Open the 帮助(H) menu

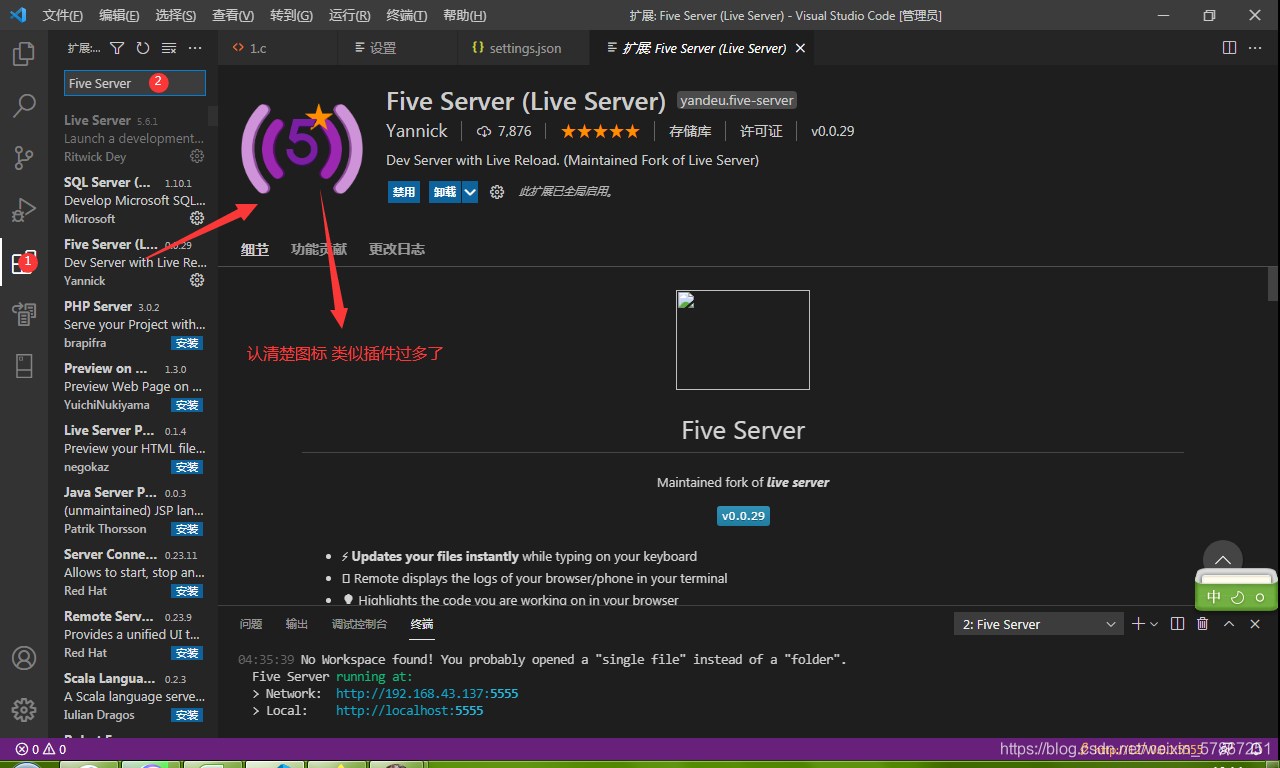click(x=464, y=15)
